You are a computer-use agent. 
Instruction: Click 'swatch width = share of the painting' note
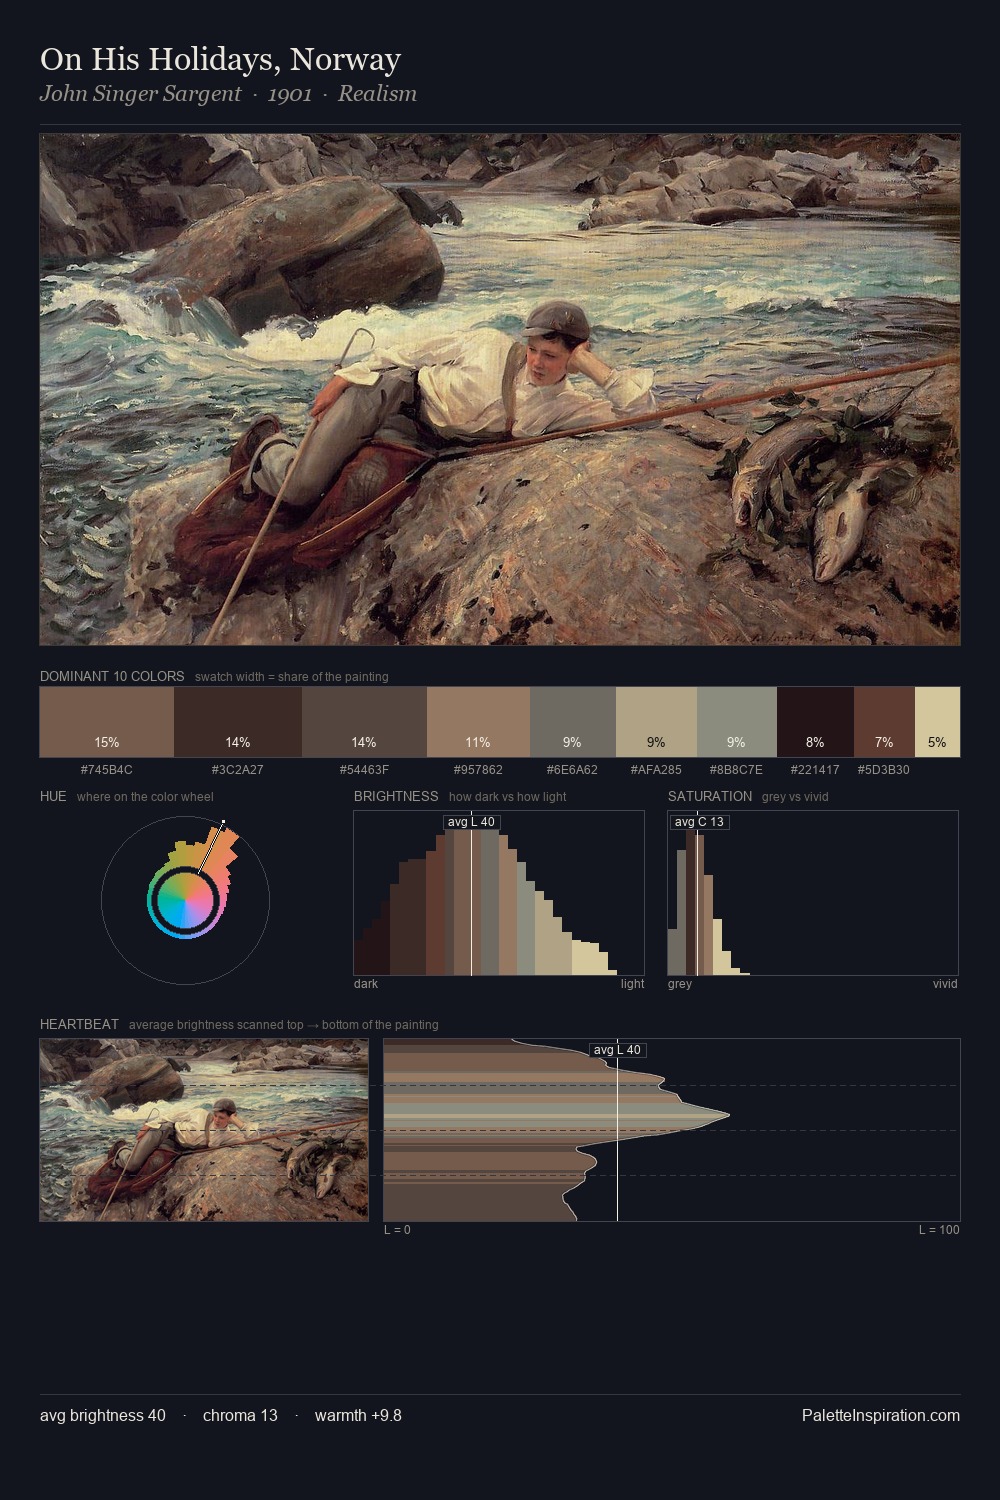click(292, 677)
